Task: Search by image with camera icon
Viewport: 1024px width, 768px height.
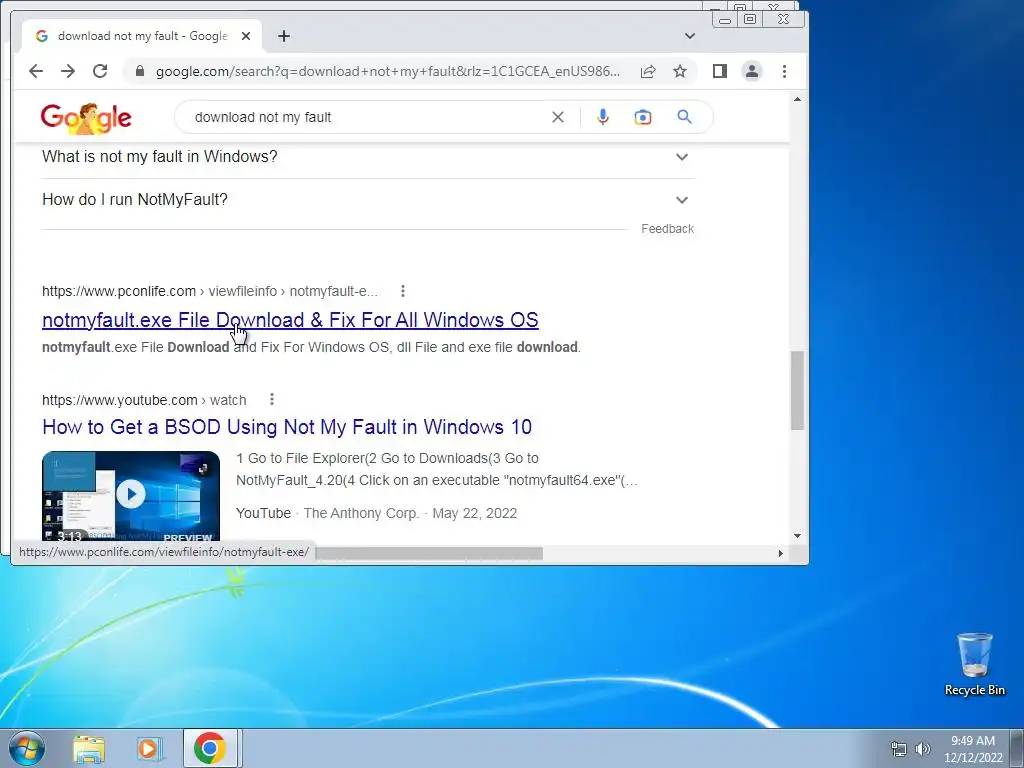Action: pyautogui.click(x=643, y=117)
